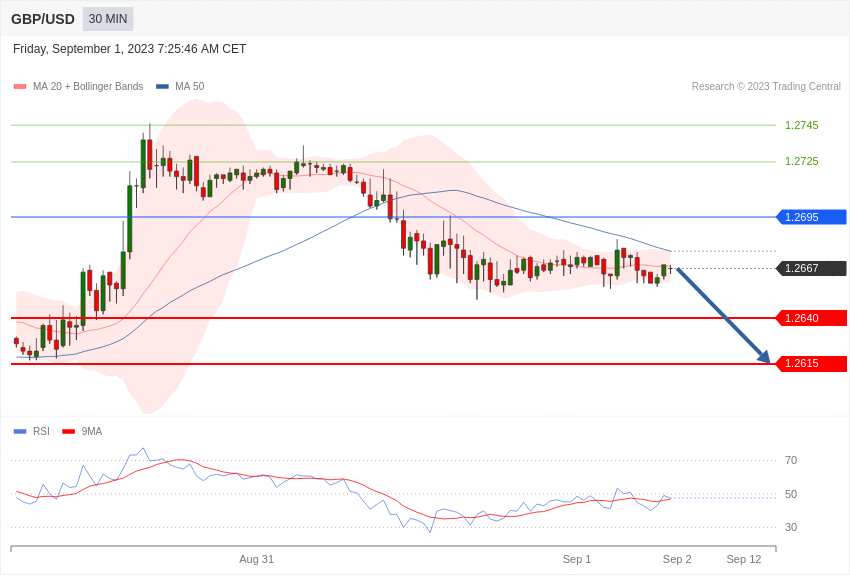The image size is (850, 576).
Task: Click the Sep 1 date axis label
Action: click(577, 560)
